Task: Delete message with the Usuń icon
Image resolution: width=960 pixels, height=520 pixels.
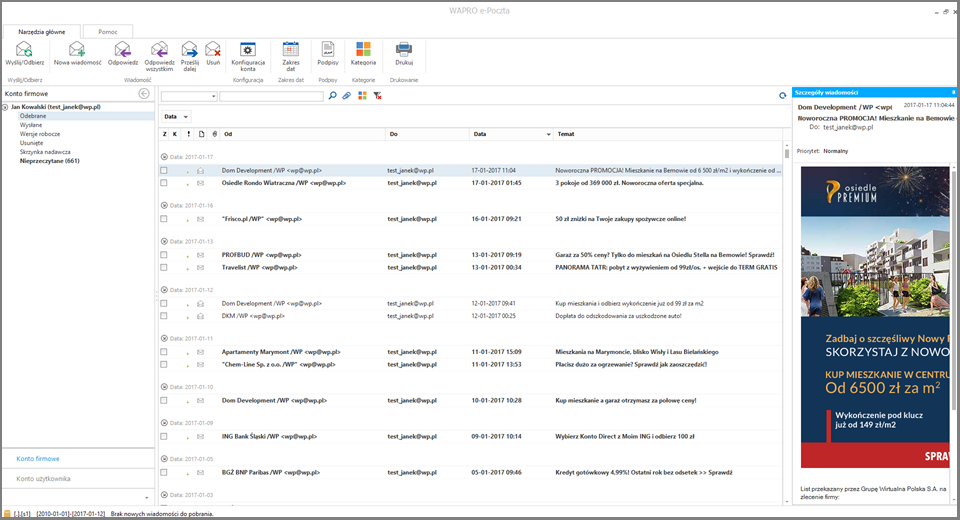Action: click(x=212, y=50)
